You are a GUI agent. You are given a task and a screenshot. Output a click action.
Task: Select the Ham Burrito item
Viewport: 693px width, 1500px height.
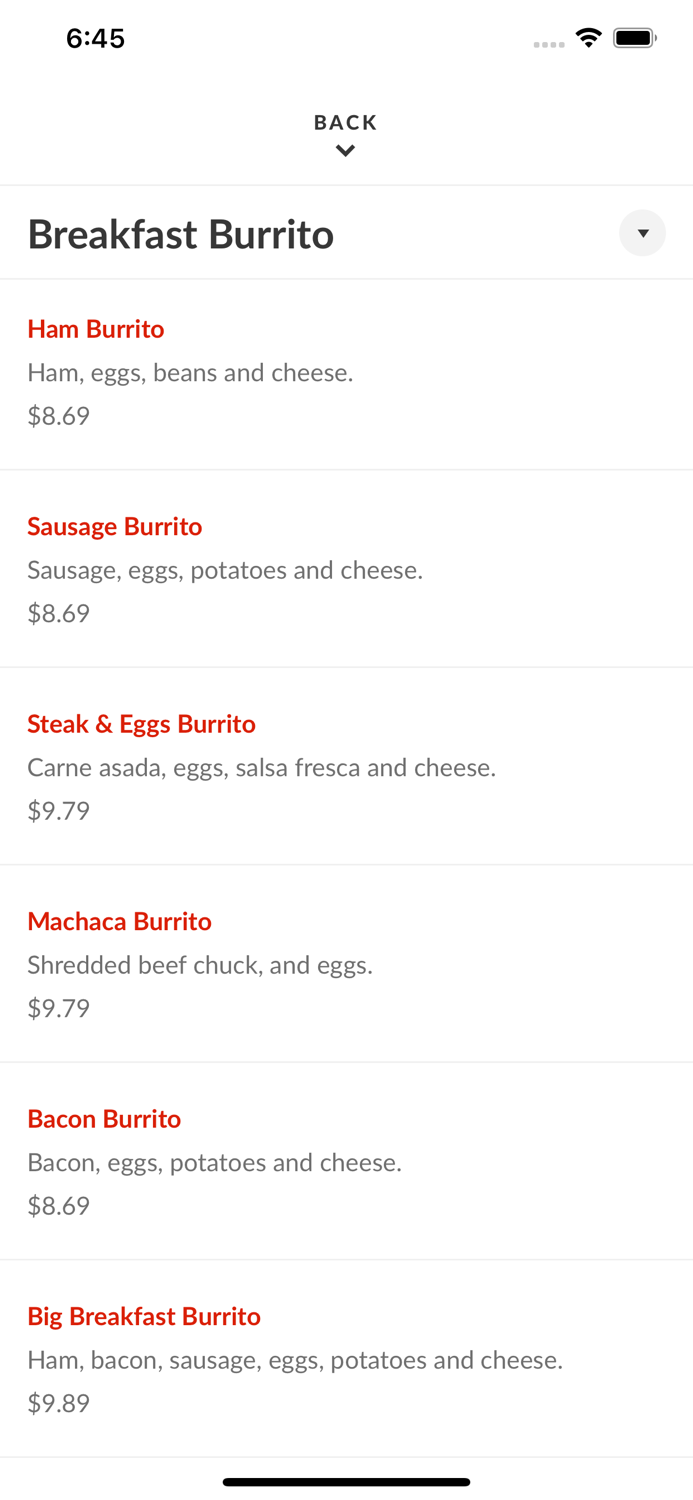(96, 329)
